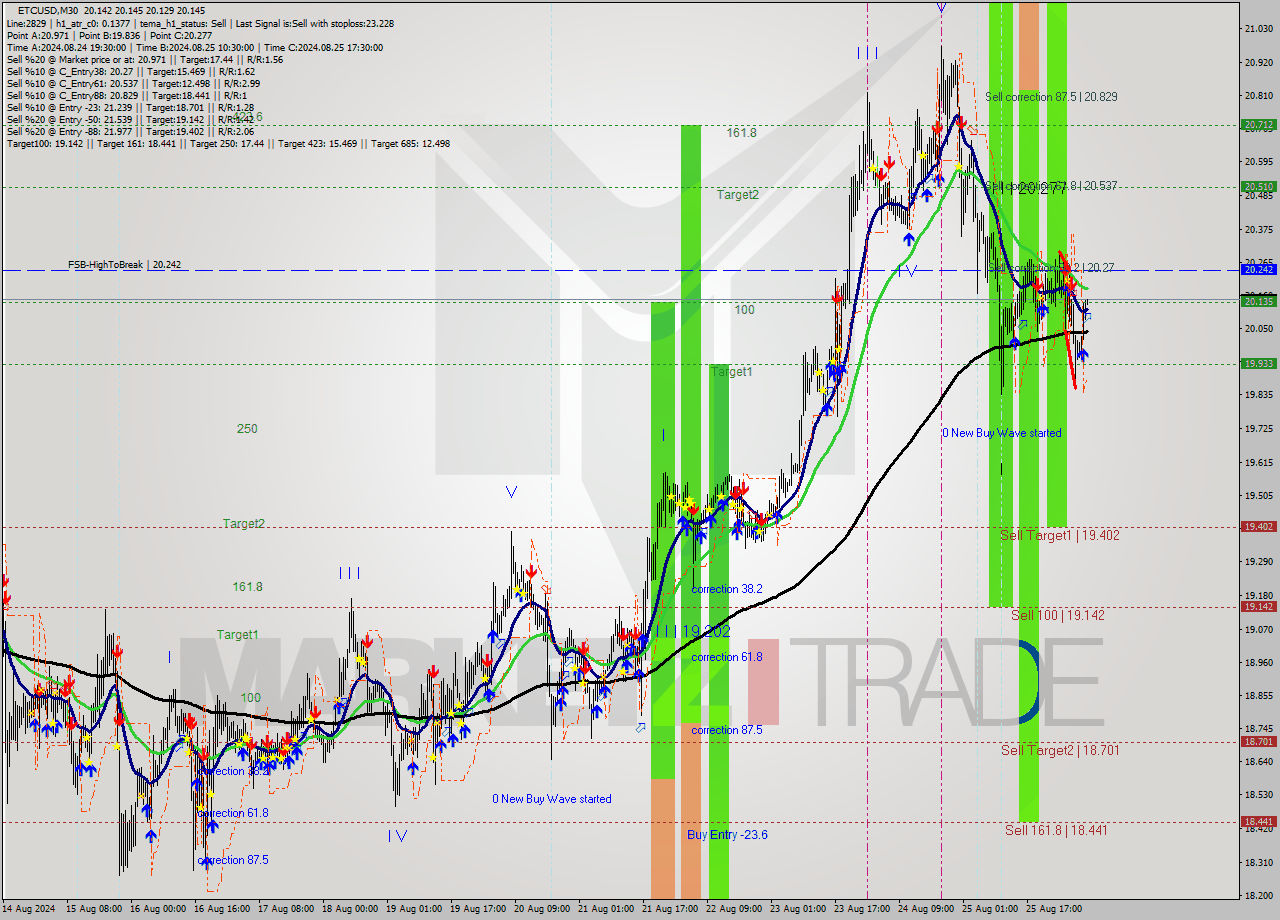
Task: Select the 20 Aug 09:00 time axis label
Action: click(x=542, y=909)
